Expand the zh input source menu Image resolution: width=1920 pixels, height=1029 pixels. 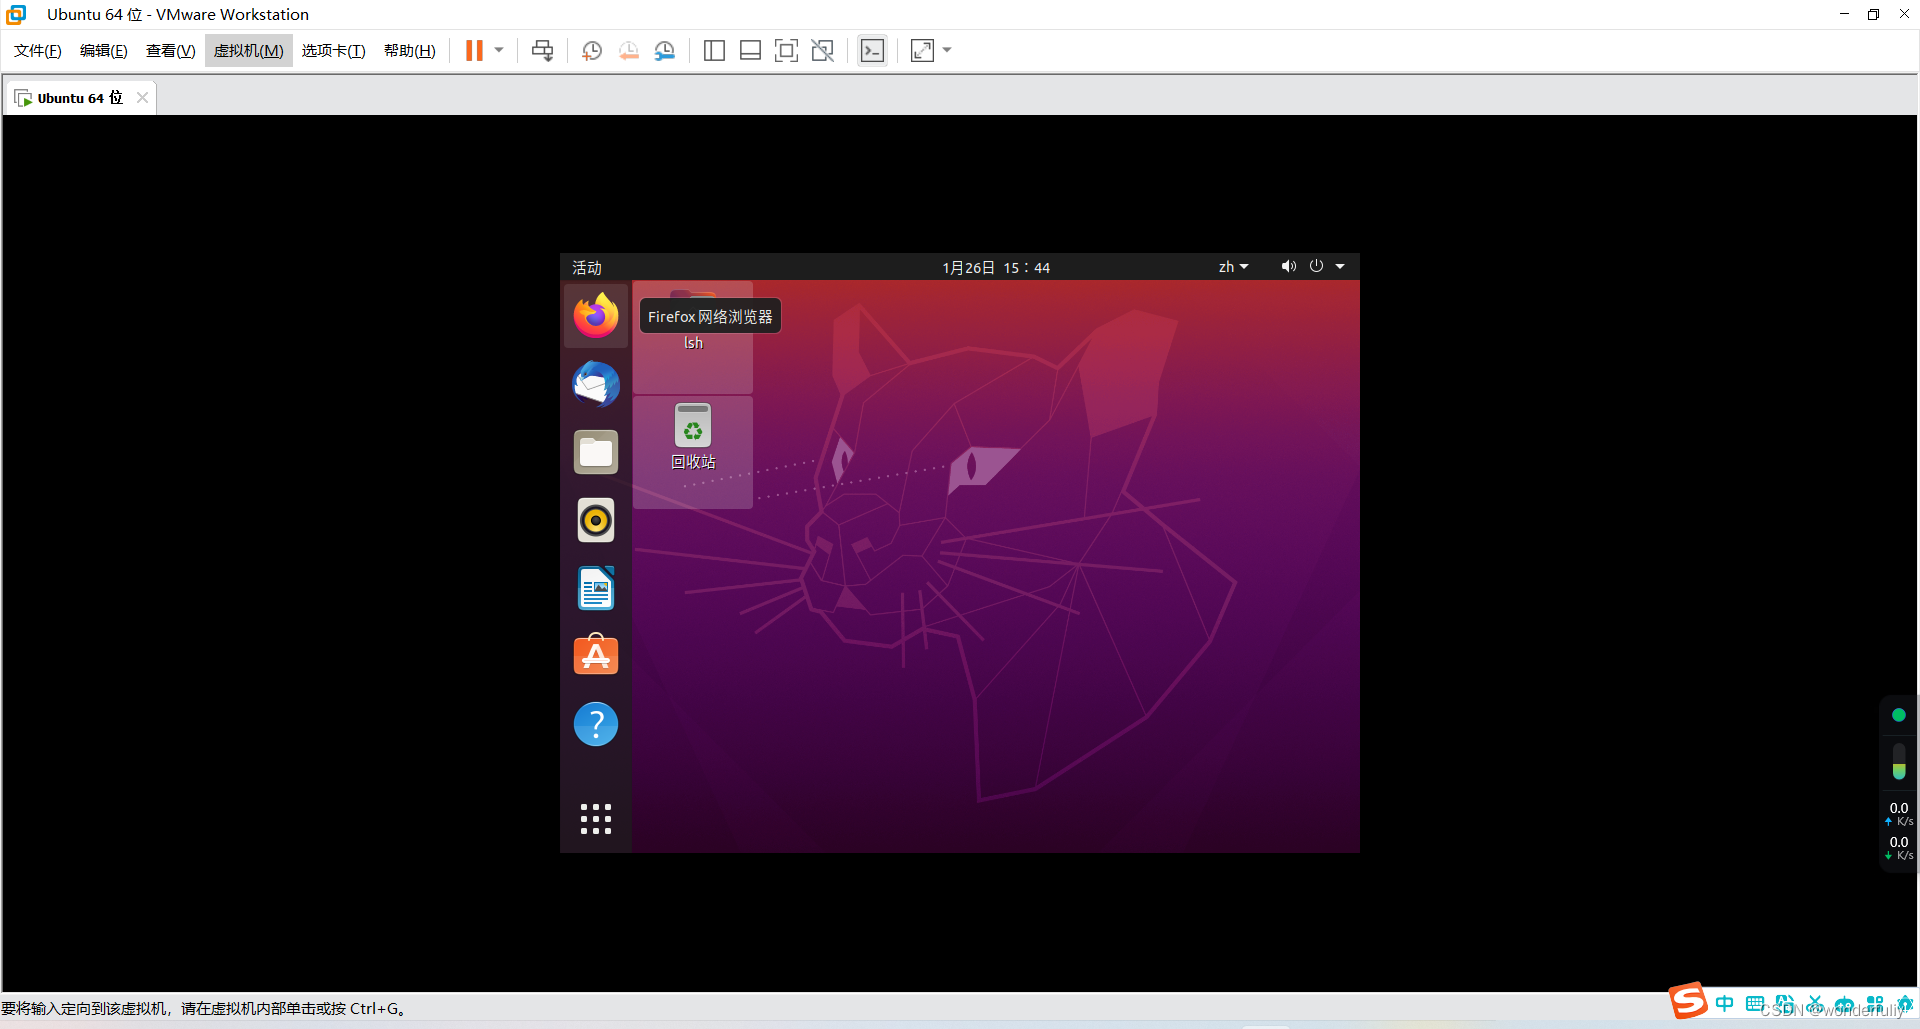click(x=1233, y=267)
